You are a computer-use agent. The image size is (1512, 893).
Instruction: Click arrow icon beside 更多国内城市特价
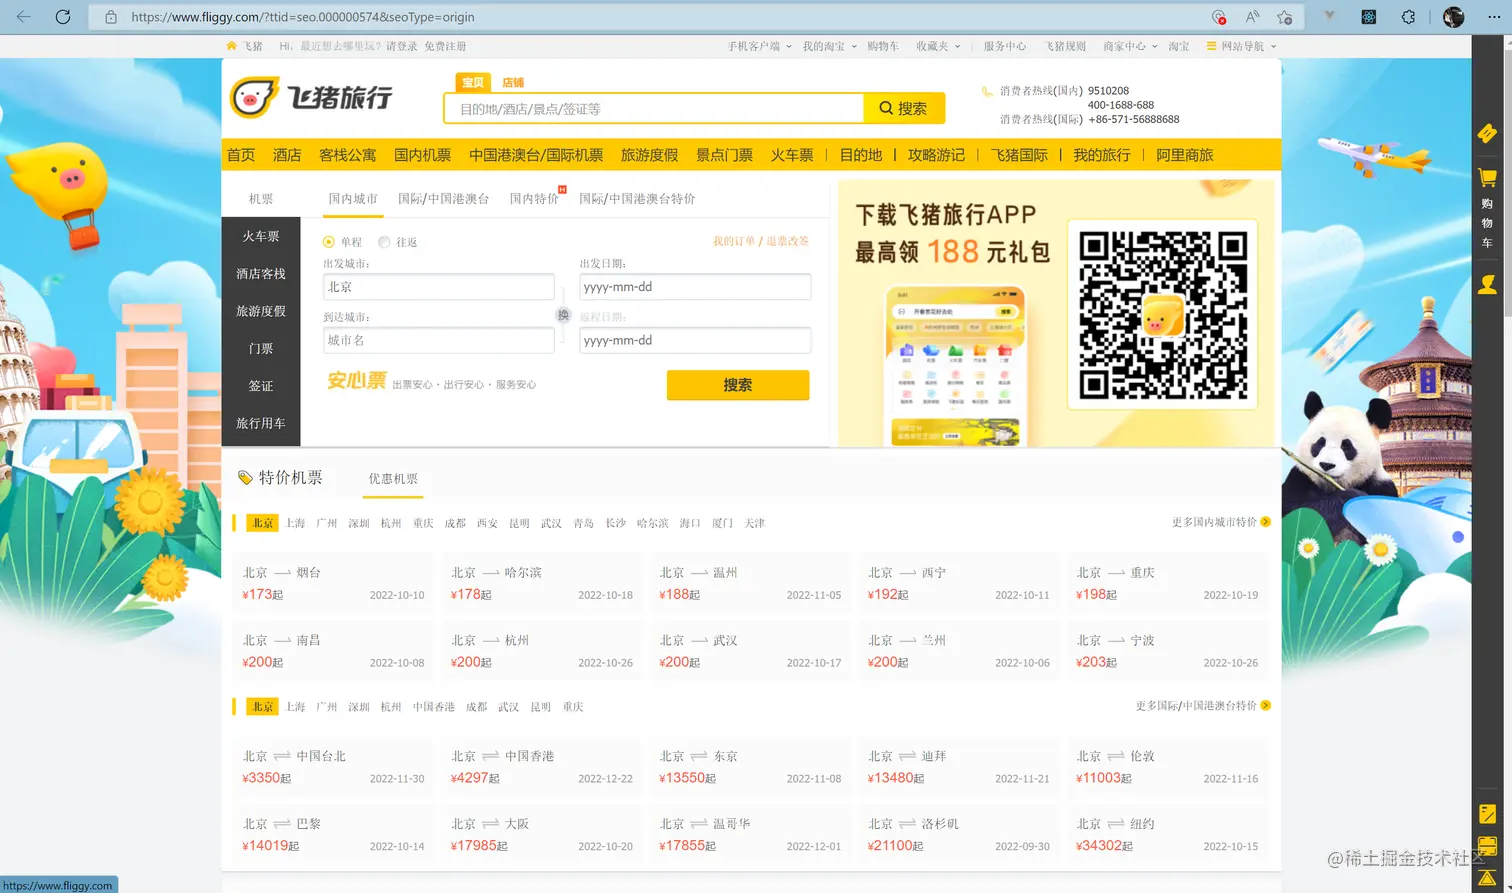point(1266,522)
